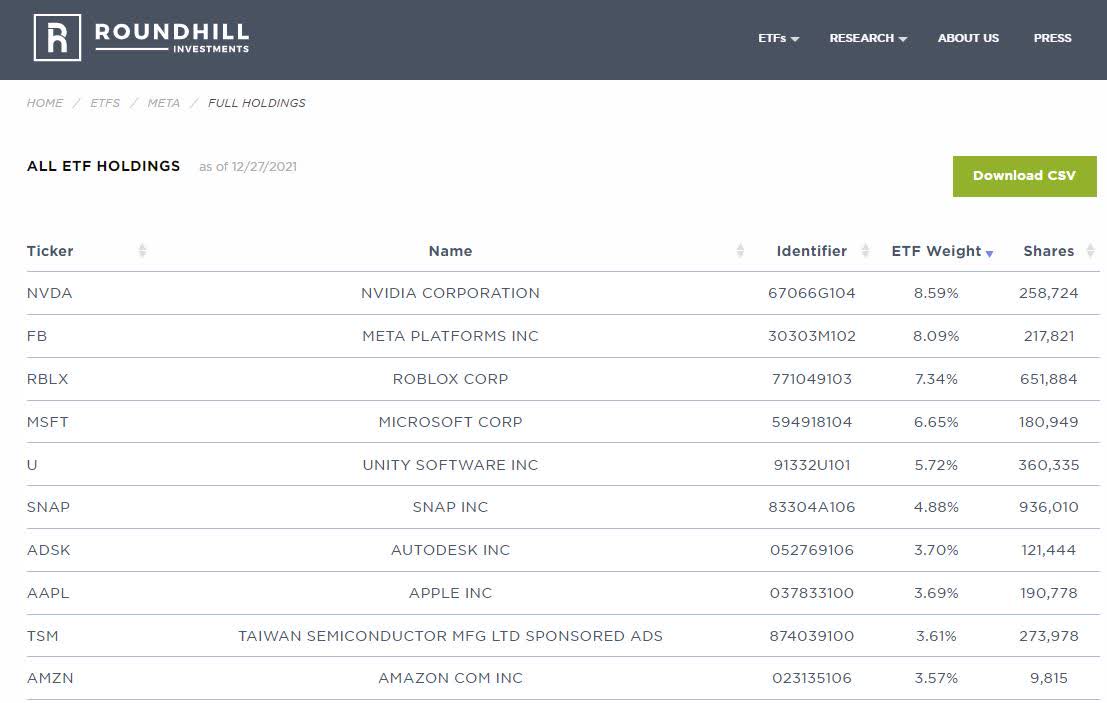The height and width of the screenshot is (703, 1107).
Task: Click APPLE INC name cell
Action: coord(450,593)
